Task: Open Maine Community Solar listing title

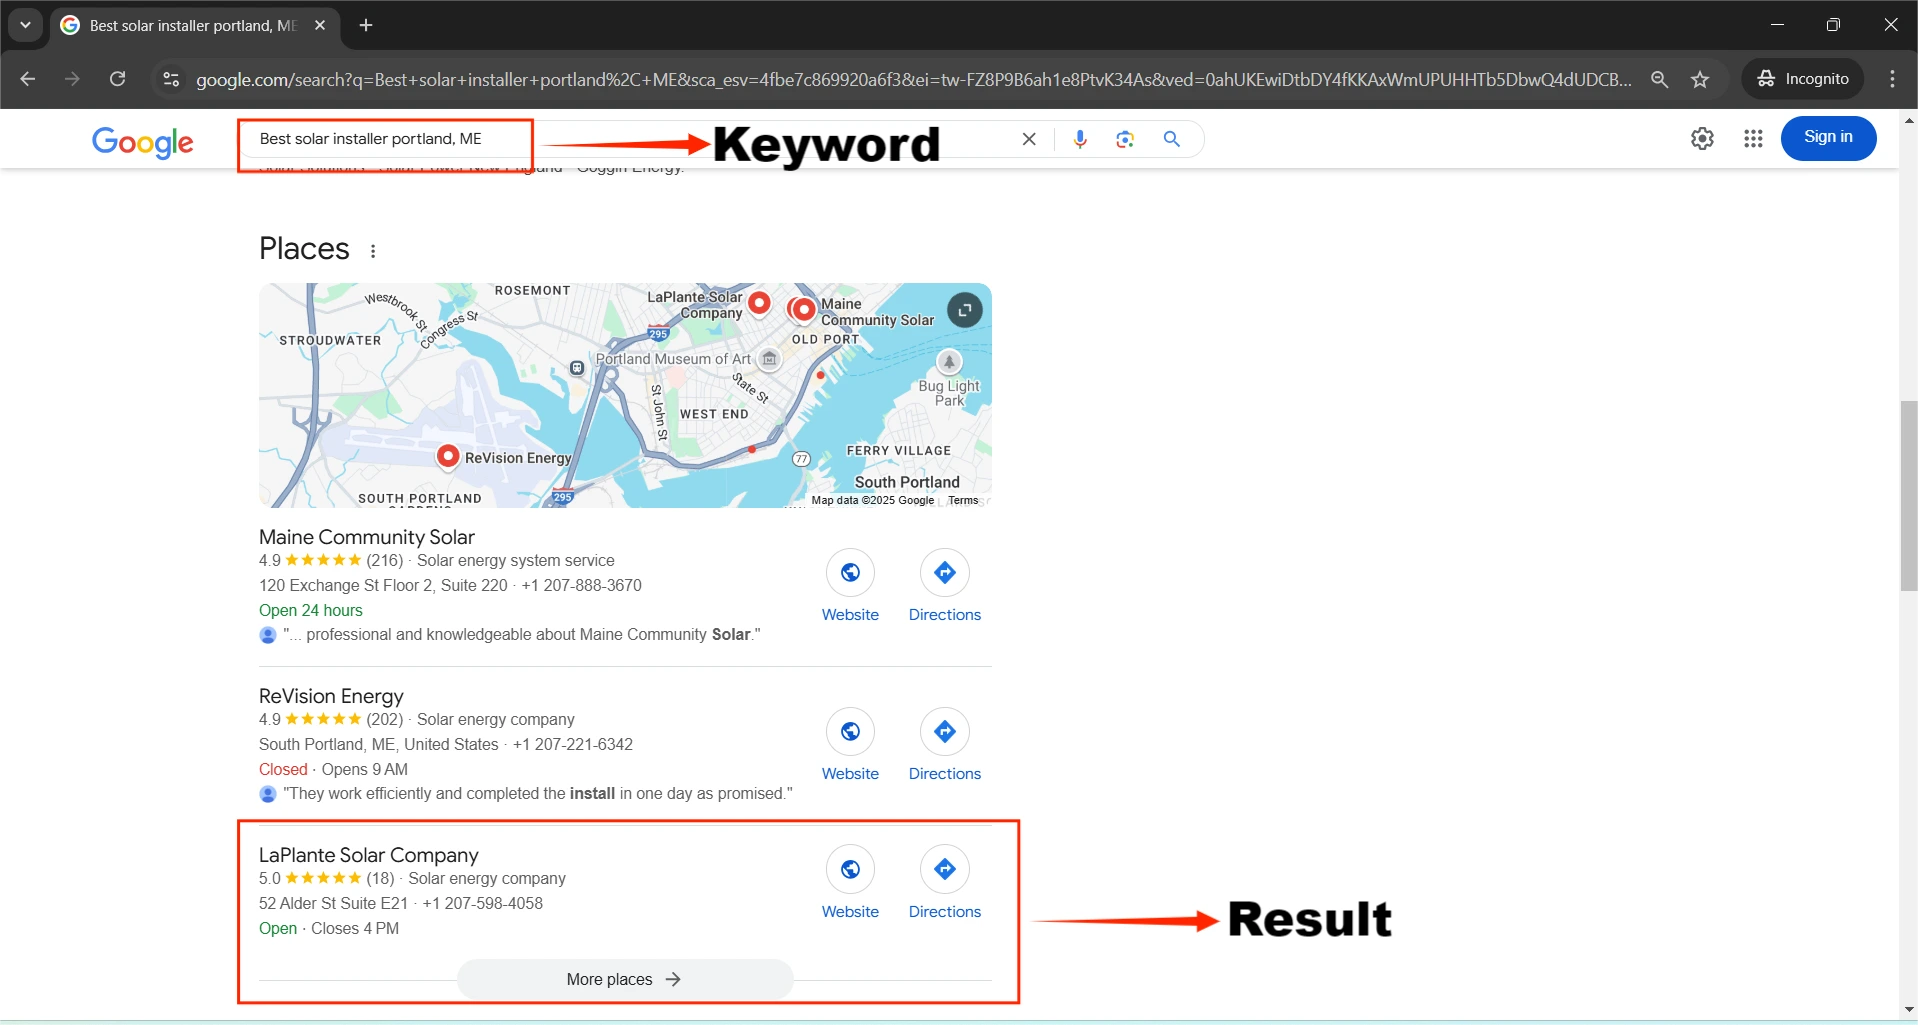Action: 366,537
